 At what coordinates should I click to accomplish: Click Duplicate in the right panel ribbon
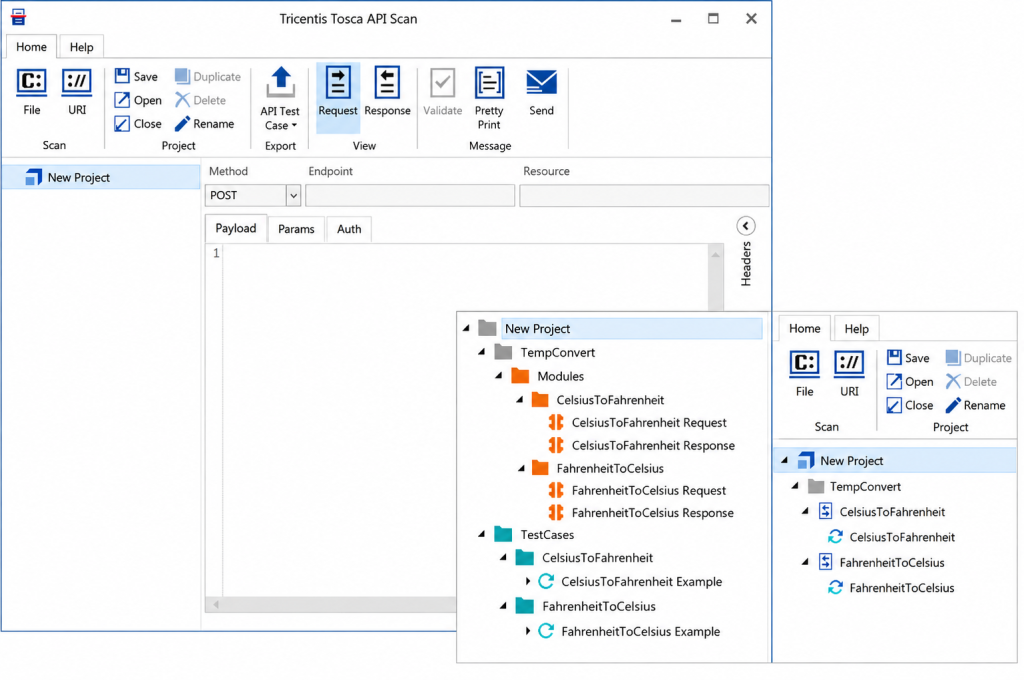(x=978, y=358)
